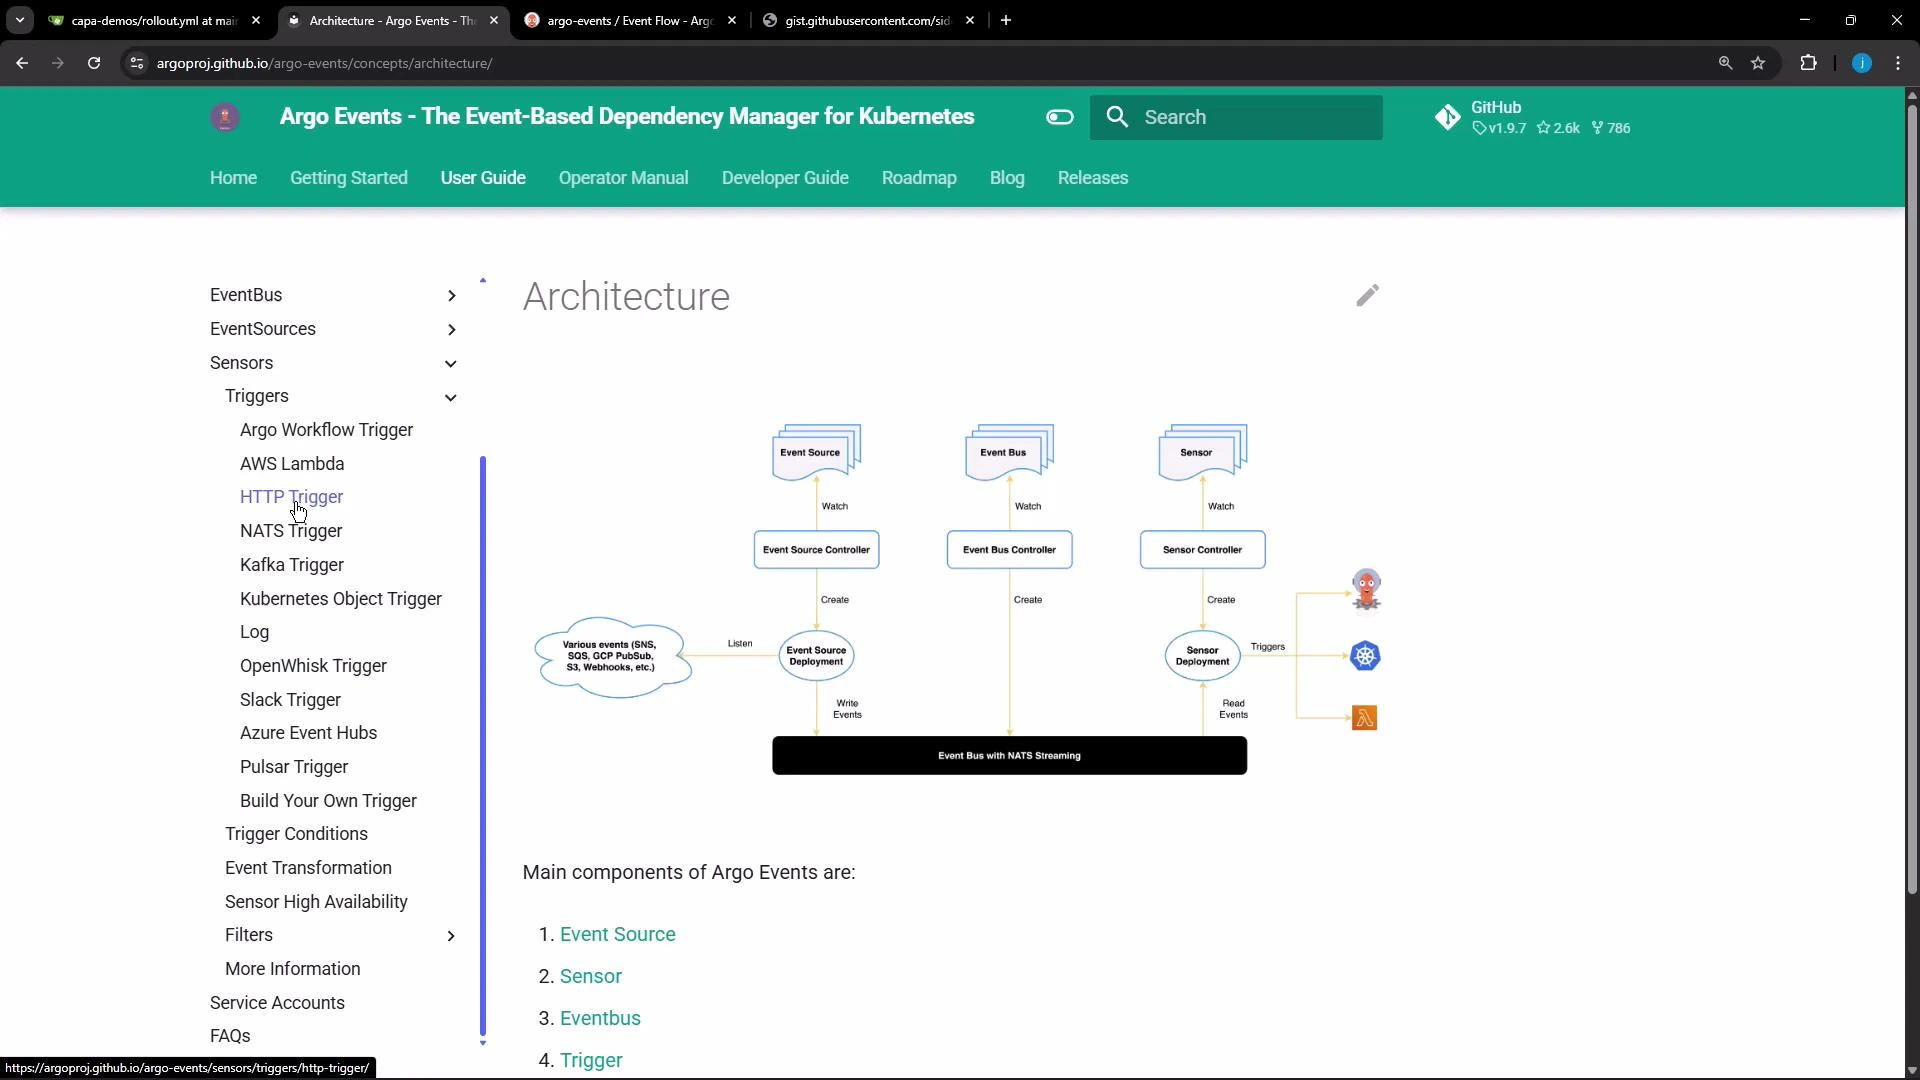Open site information icon in address bar
Screen dimensions: 1920x1080
click(137, 63)
